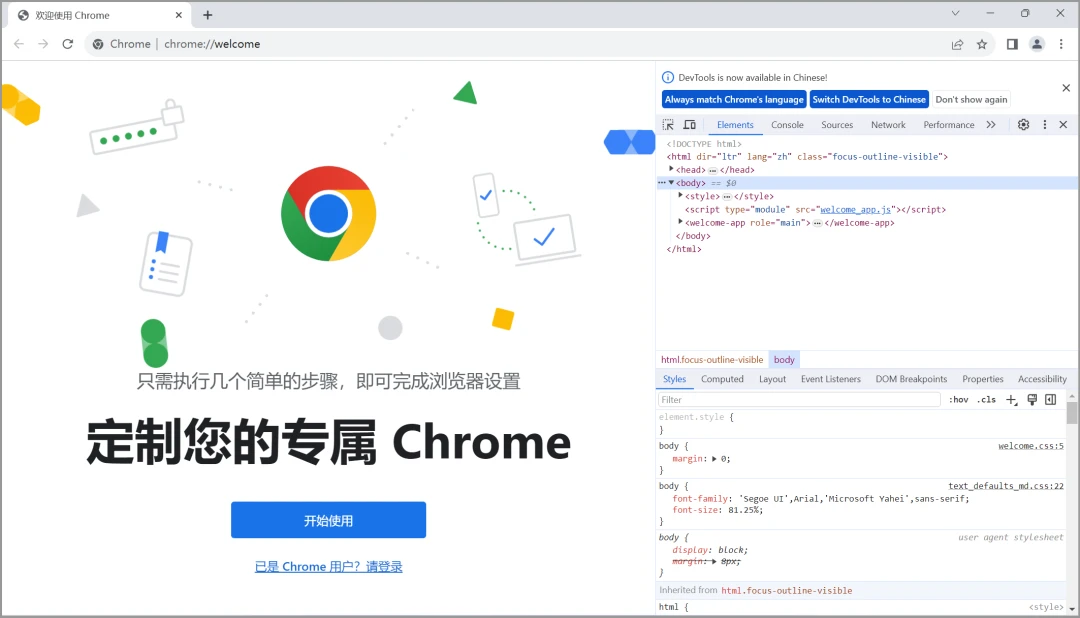Switch to the Styles pane tab
The width and height of the screenshot is (1080, 618).
[674, 379]
